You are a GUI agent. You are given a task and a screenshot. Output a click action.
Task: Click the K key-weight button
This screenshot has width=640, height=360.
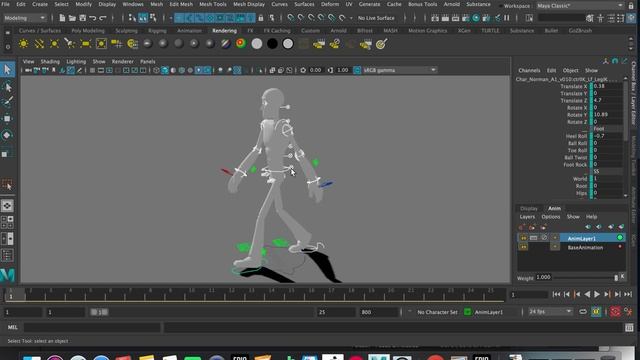click(x=622, y=277)
